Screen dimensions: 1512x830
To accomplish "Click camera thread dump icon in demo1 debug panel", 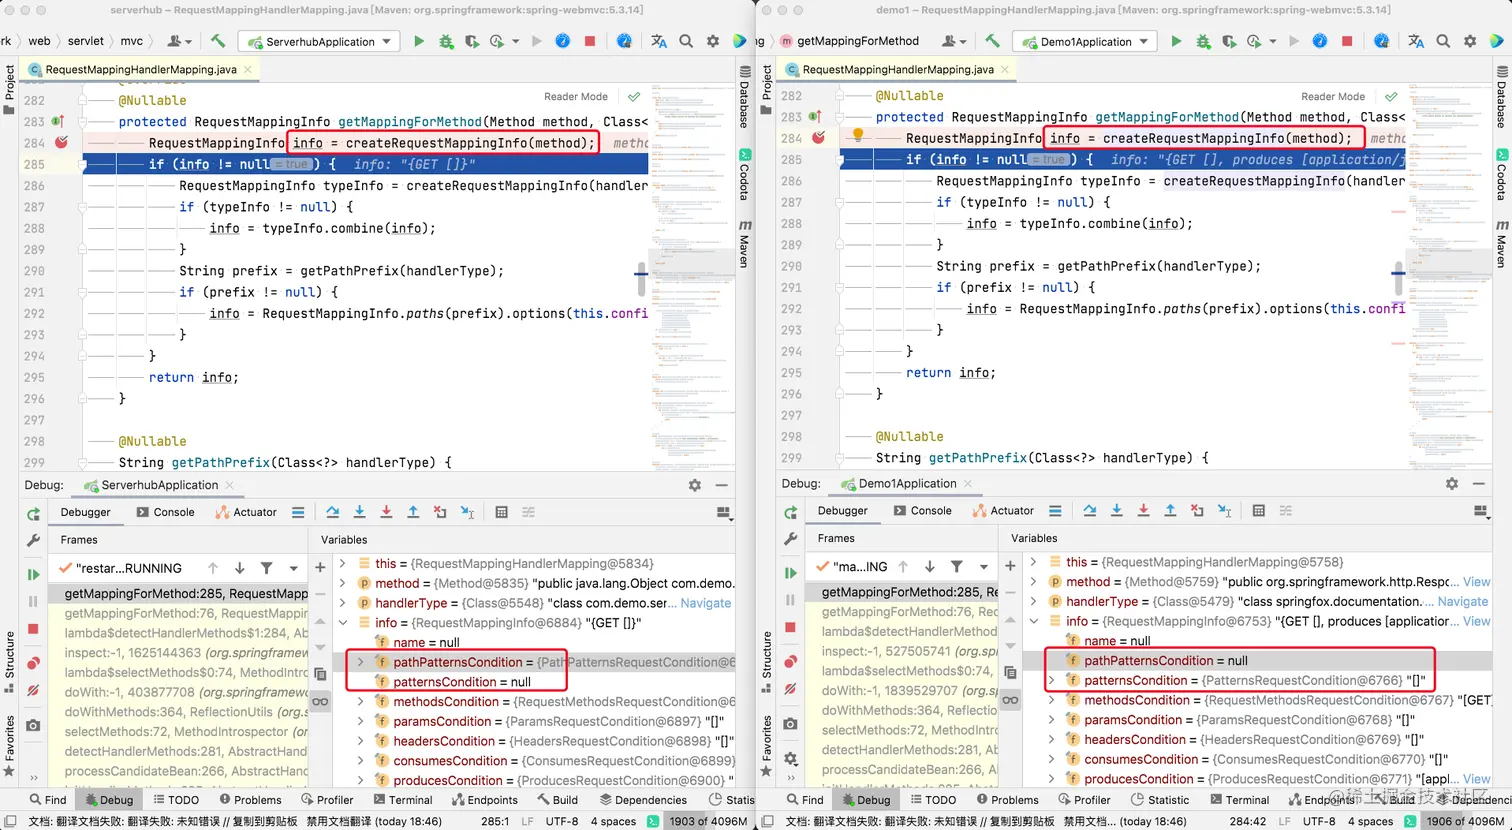I will pos(790,723).
